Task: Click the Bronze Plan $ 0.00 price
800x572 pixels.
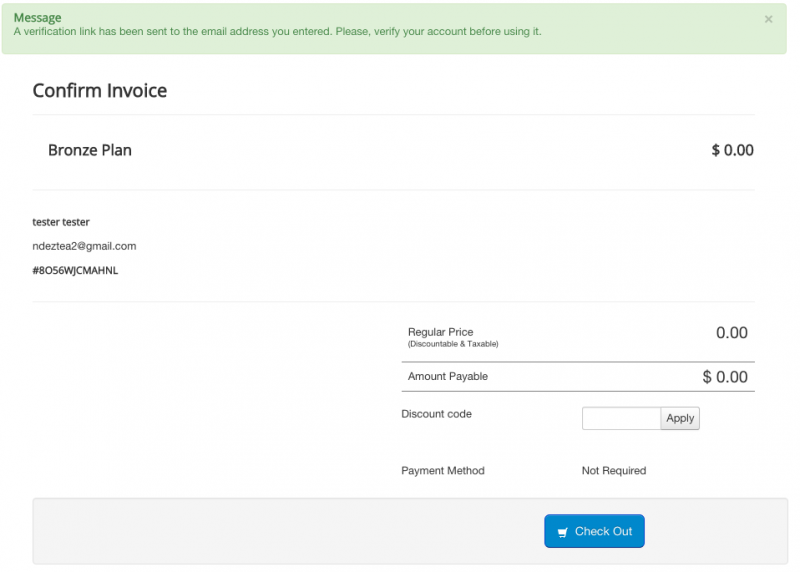Action: pos(732,150)
